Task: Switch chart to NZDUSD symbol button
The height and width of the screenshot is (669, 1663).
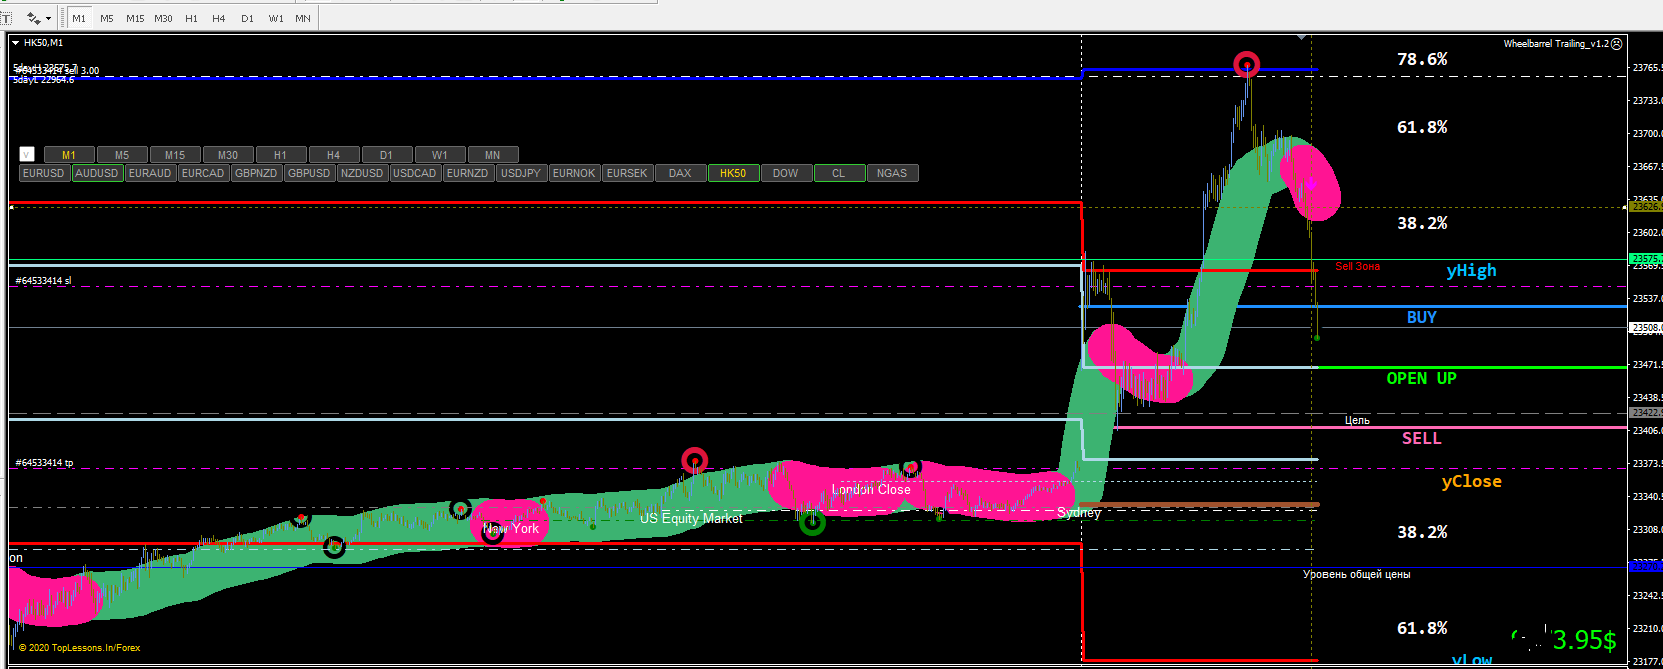Action: pyautogui.click(x=362, y=173)
